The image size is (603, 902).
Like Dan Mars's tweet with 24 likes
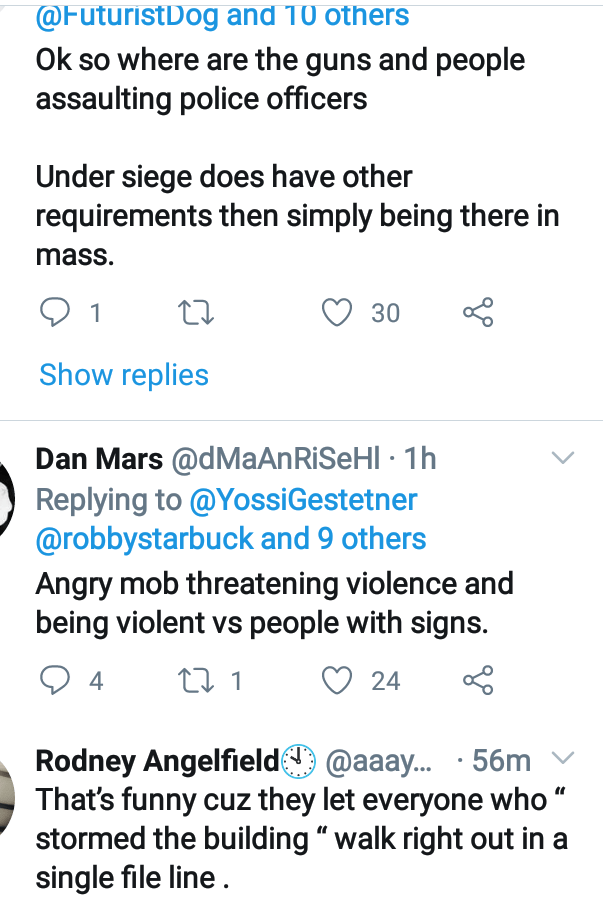tap(338, 681)
